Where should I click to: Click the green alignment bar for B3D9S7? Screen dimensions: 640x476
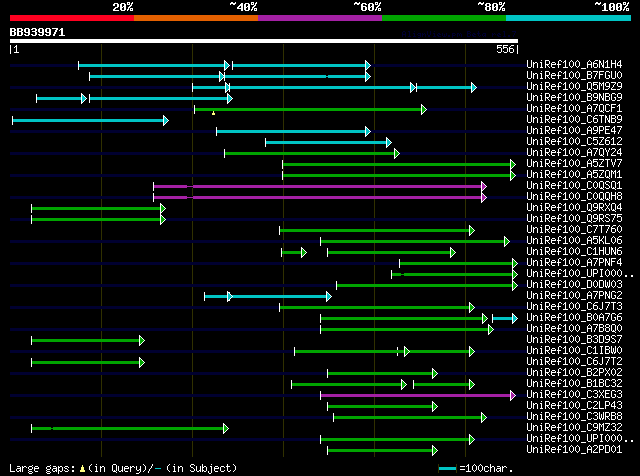pyautogui.click(x=88, y=340)
